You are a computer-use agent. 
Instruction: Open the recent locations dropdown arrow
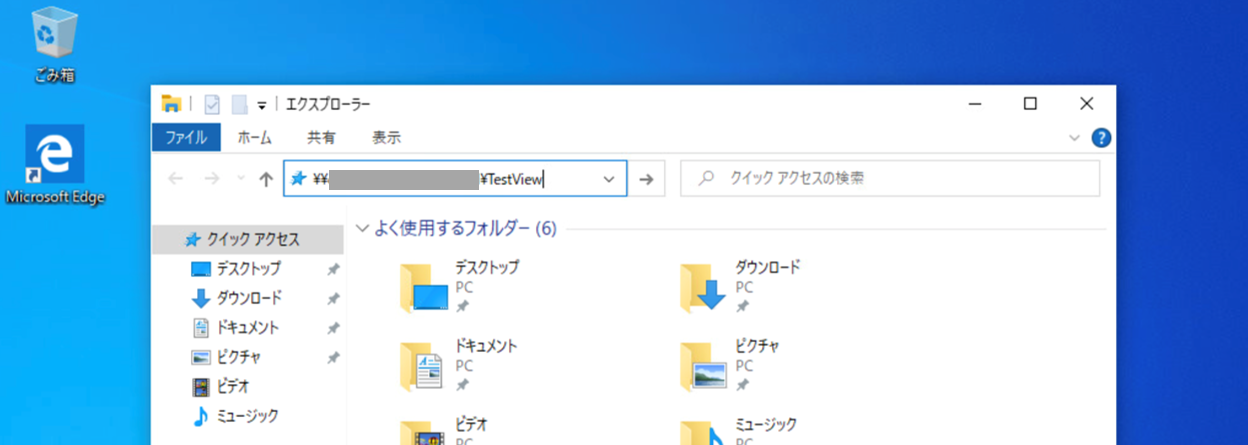point(239,179)
